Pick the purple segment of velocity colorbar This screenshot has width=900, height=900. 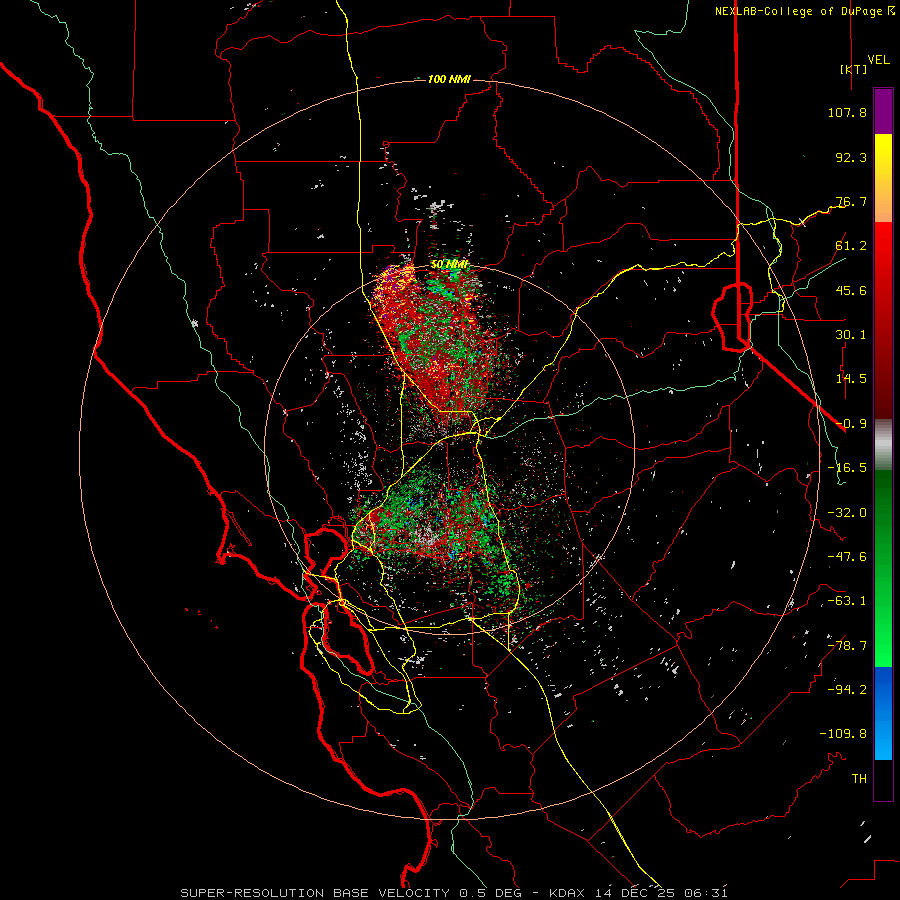point(883,112)
